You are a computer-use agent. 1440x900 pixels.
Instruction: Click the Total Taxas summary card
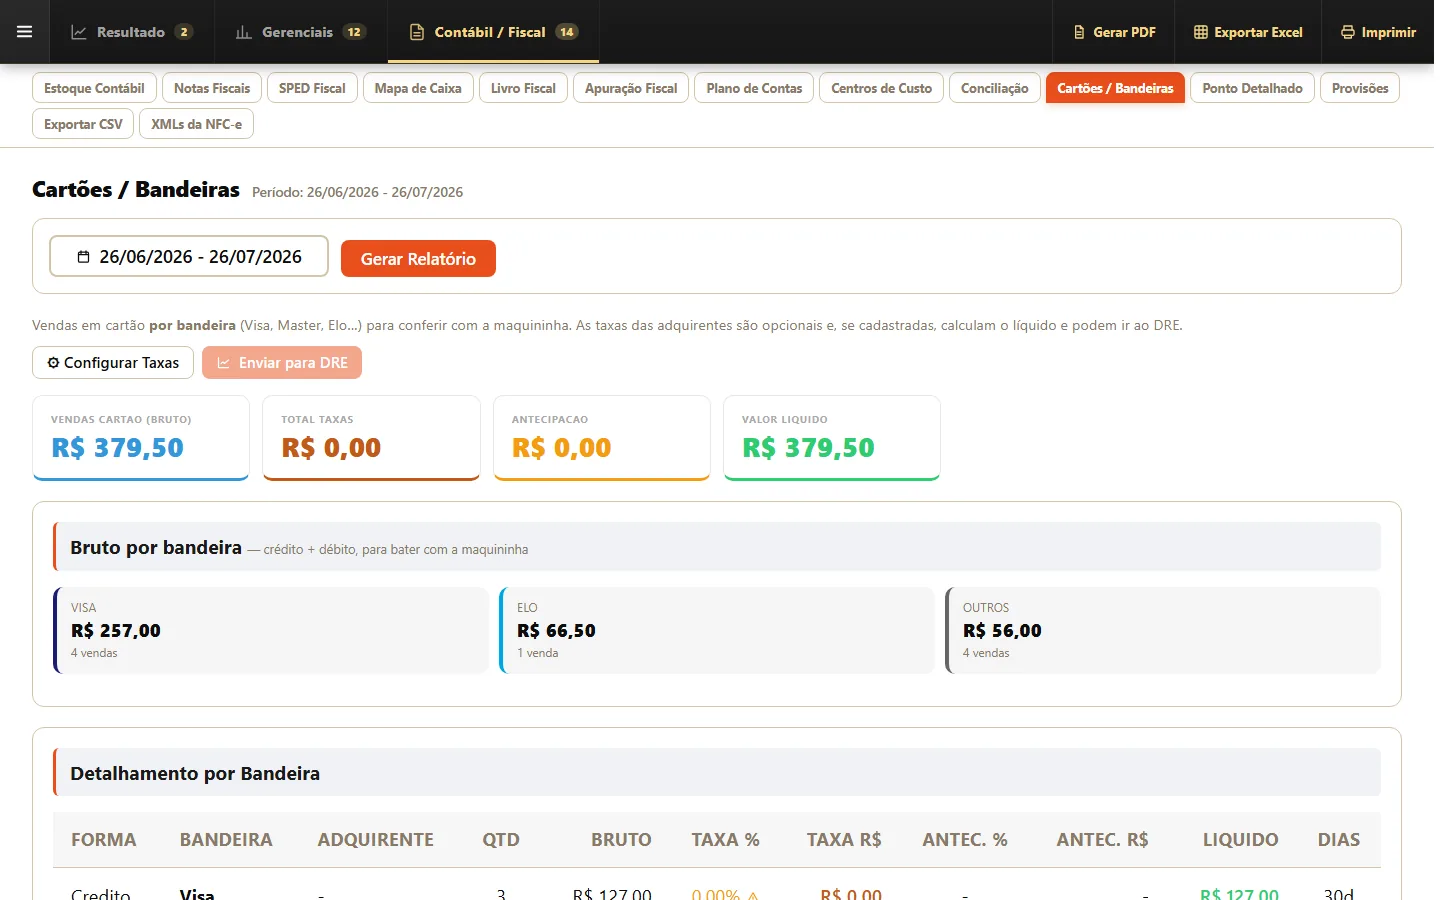pyautogui.click(x=371, y=438)
